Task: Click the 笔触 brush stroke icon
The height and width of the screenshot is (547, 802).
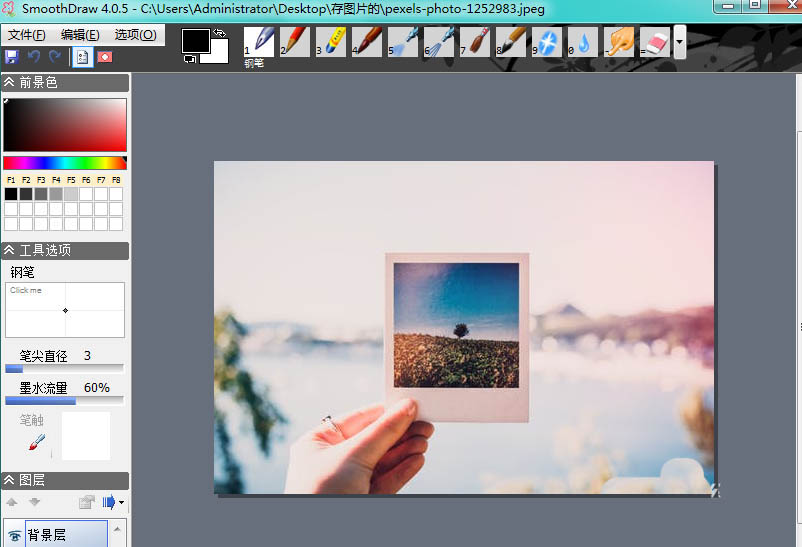Action: coord(36,442)
